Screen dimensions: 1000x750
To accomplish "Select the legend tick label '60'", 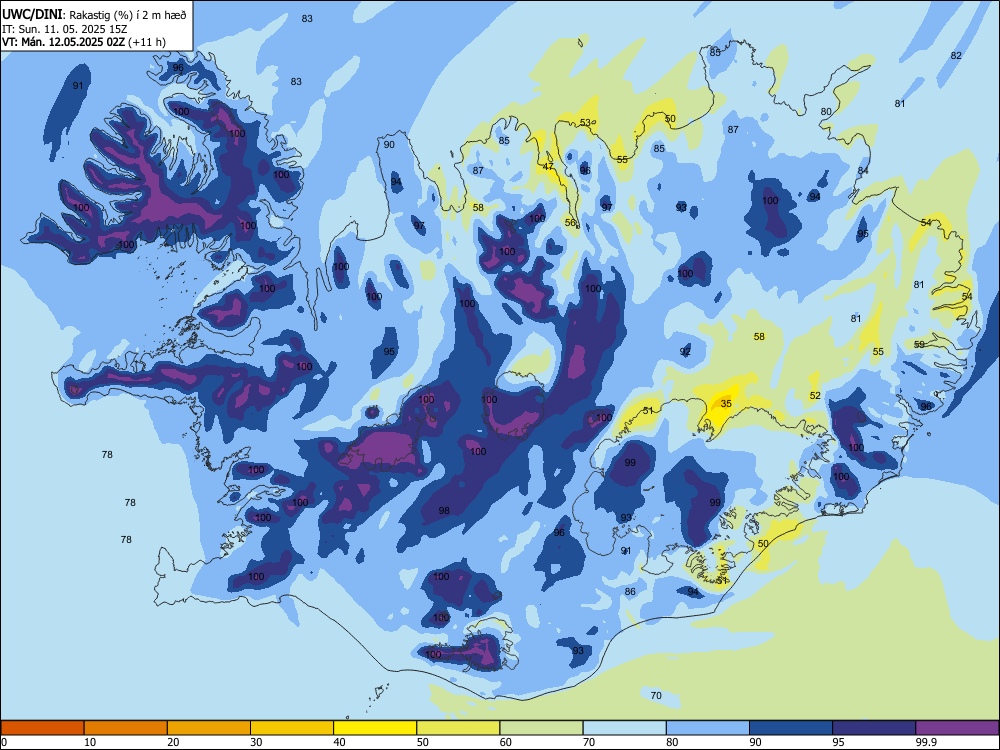I will [506, 742].
